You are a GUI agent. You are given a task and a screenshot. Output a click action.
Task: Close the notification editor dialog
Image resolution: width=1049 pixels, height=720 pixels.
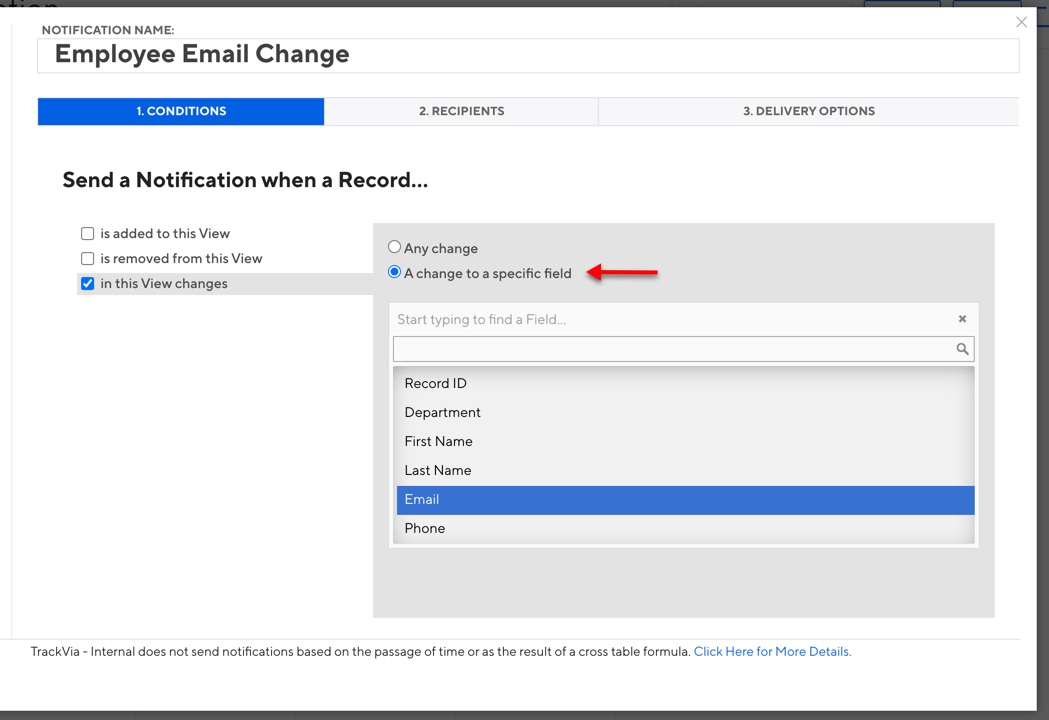[1021, 22]
